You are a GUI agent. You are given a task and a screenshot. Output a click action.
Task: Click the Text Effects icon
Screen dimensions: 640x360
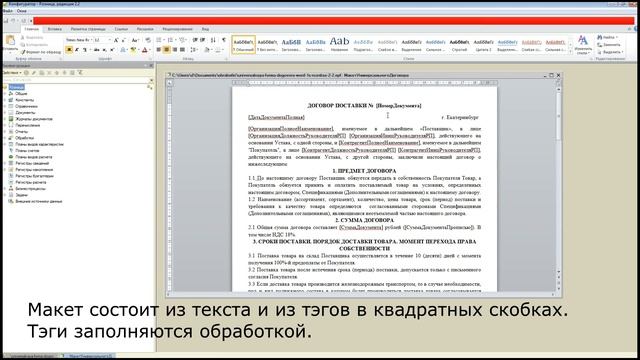coord(123,50)
